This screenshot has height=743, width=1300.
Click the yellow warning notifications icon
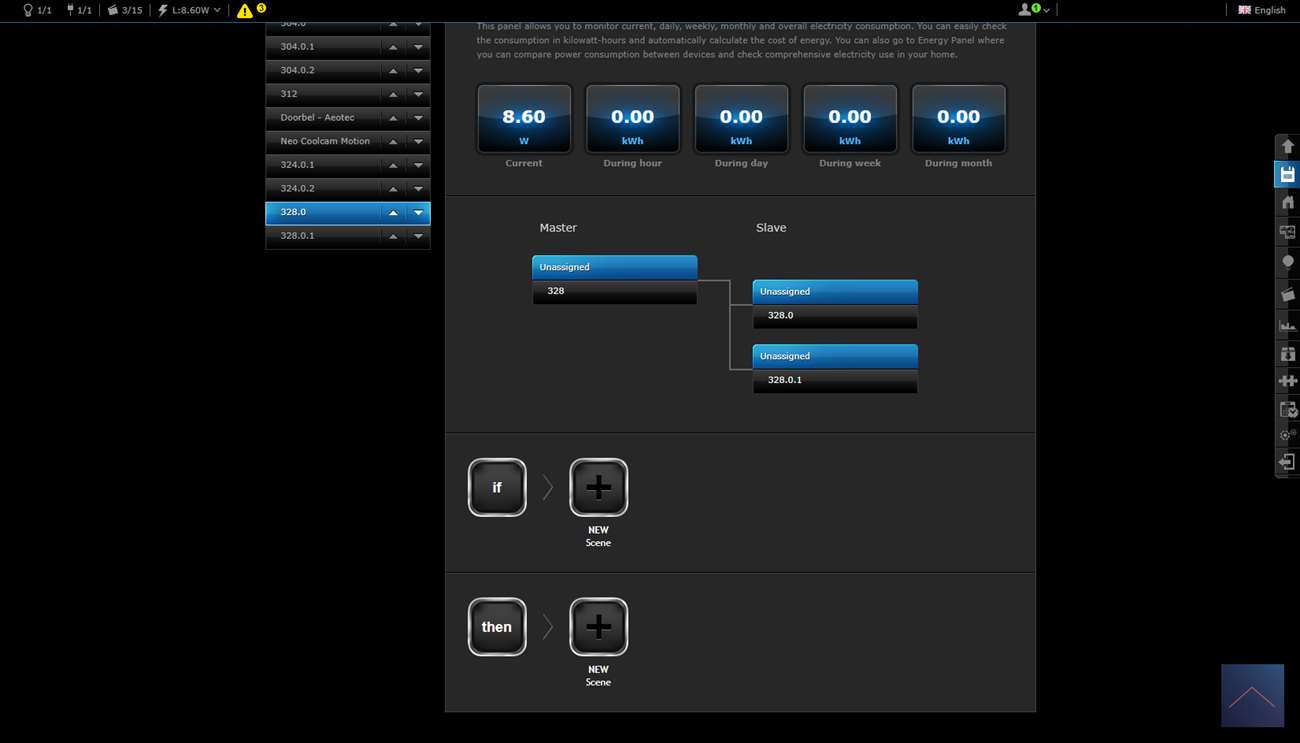click(245, 10)
